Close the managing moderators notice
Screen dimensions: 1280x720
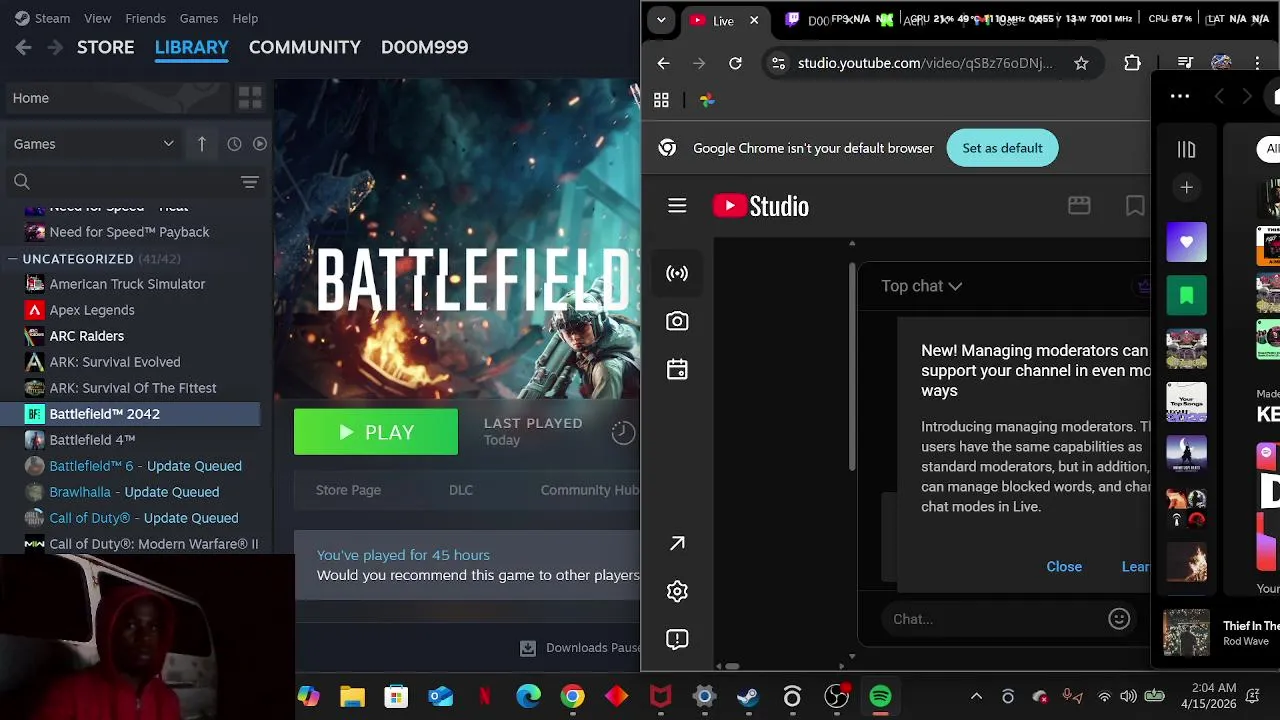1064,567
